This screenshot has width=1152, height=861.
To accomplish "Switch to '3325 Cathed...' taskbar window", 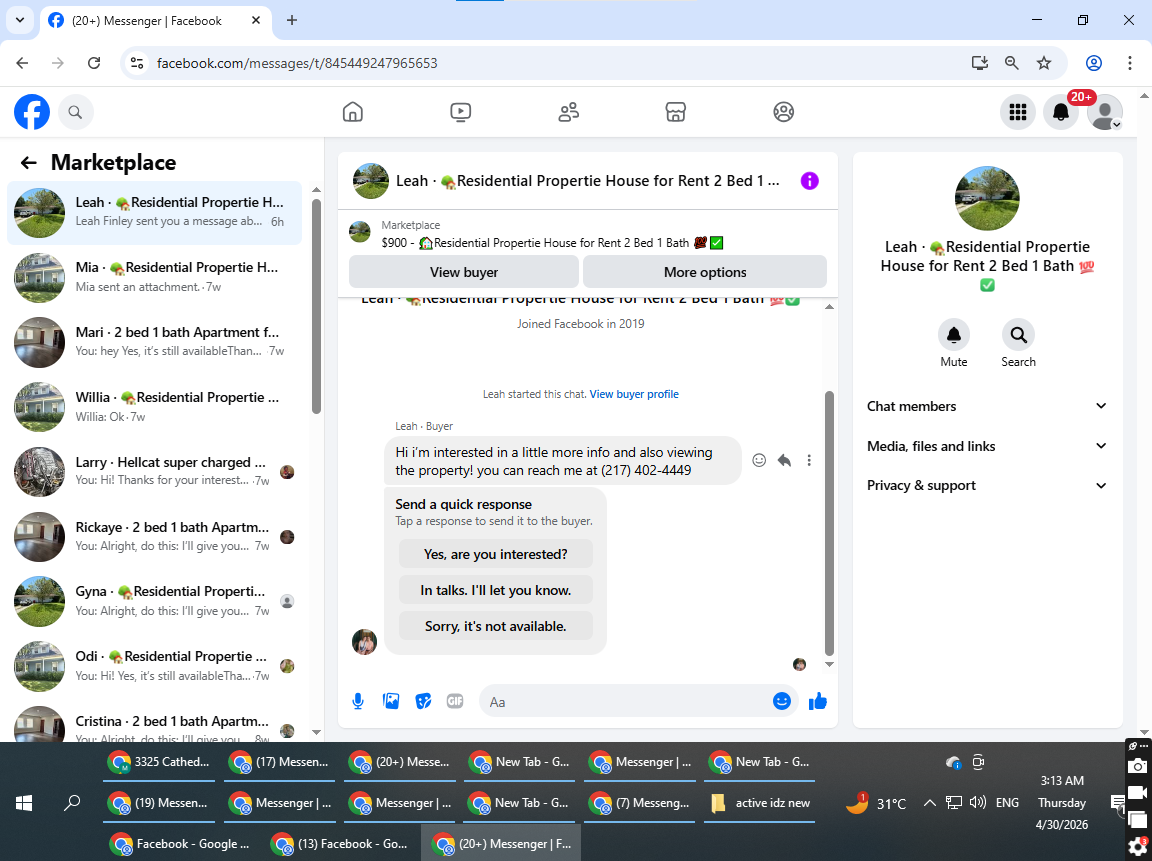I will click(x=160, y=763).
